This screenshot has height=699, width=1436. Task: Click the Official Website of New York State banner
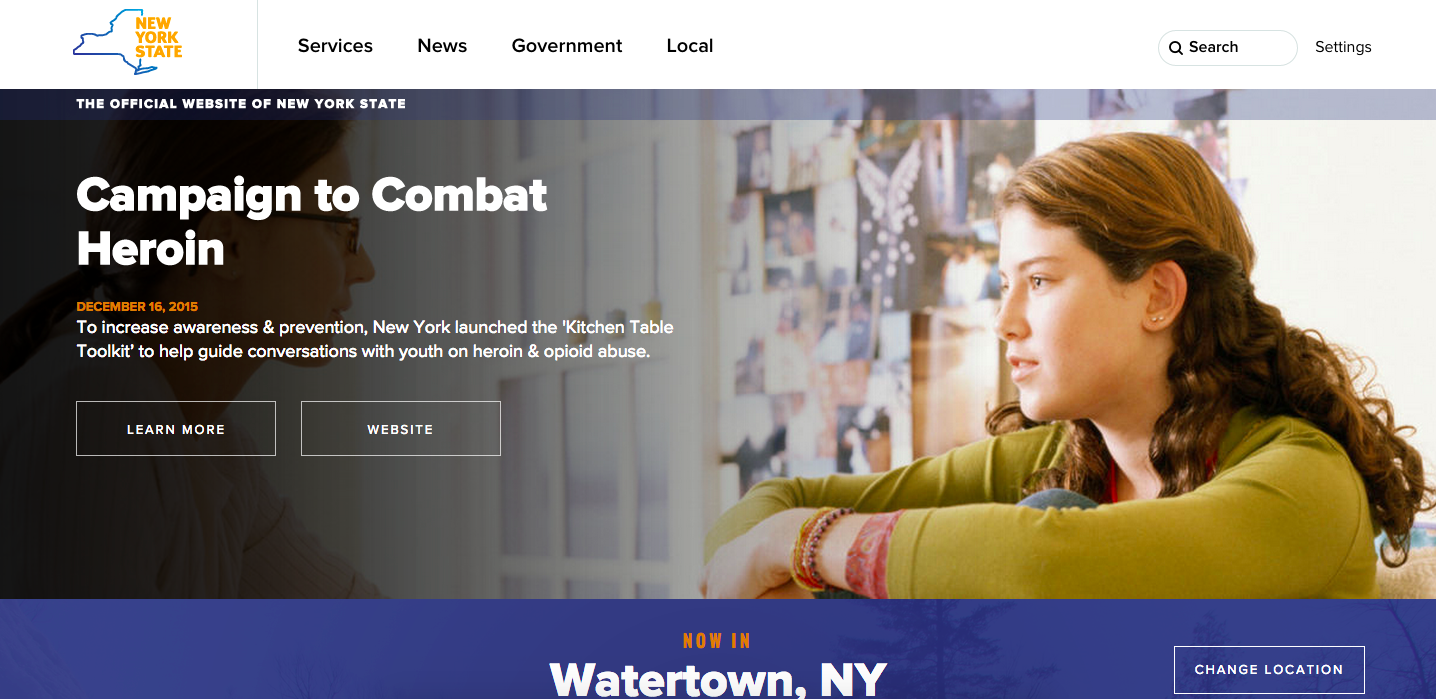(241, 104)
